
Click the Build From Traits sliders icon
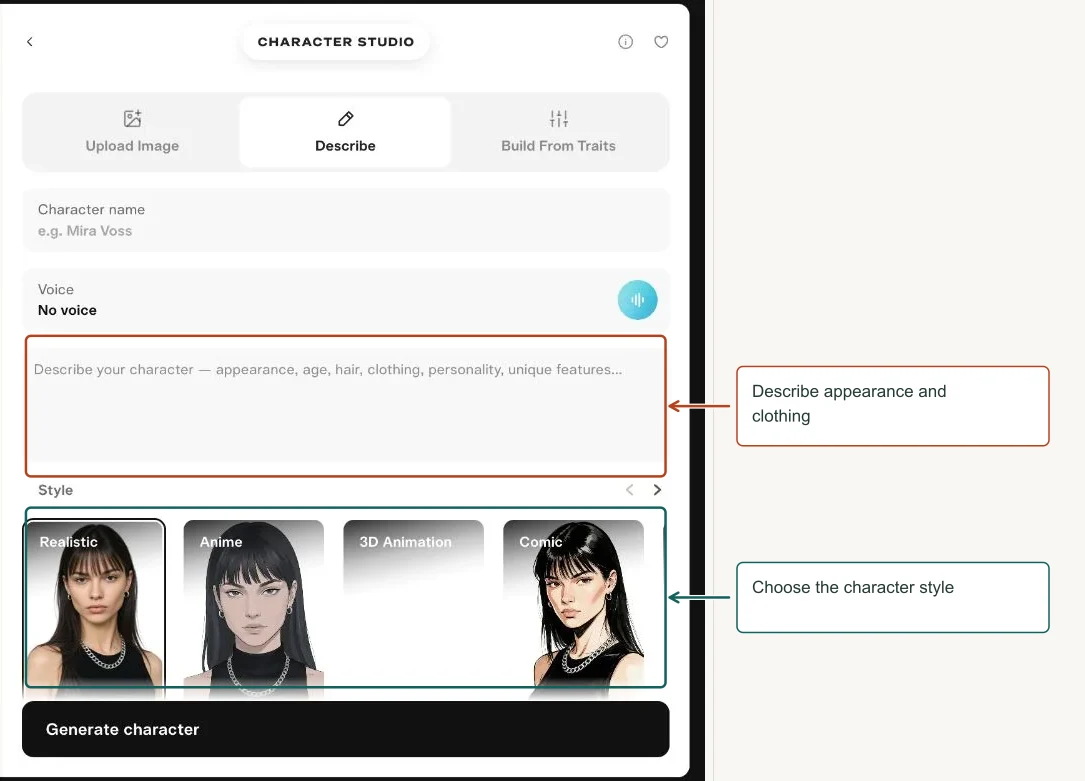tap(559, 119)
